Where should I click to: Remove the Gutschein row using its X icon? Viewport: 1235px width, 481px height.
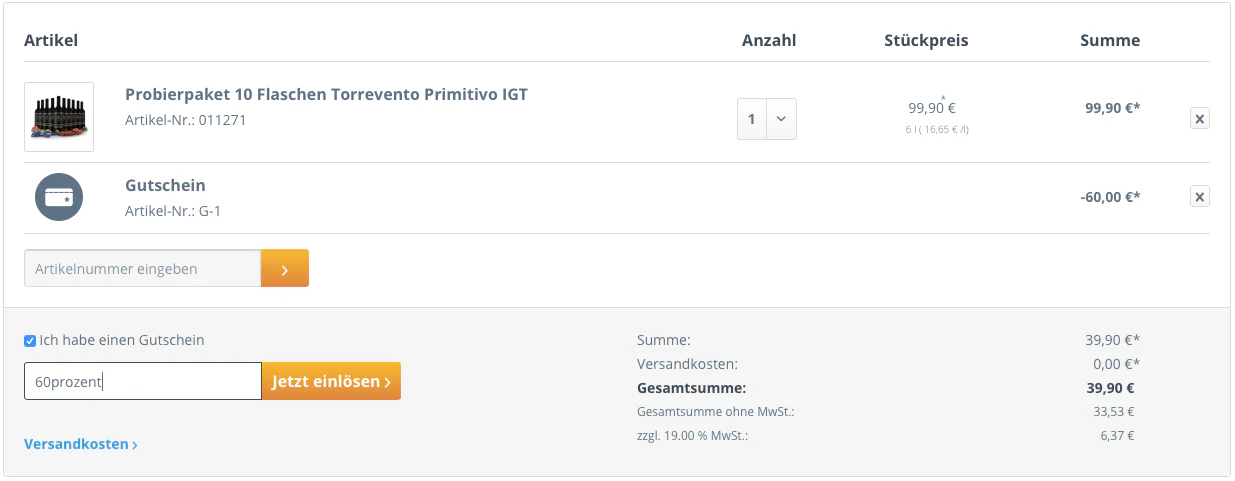[x=1200, y=196]
